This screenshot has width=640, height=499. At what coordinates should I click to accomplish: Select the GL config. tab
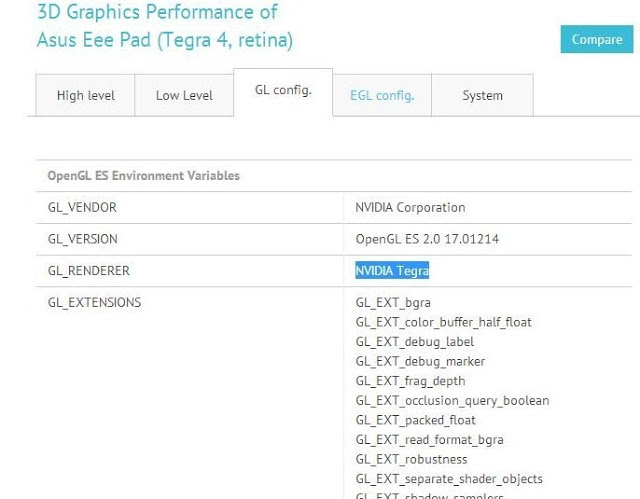pyautogui.click(x=283, y=92)
